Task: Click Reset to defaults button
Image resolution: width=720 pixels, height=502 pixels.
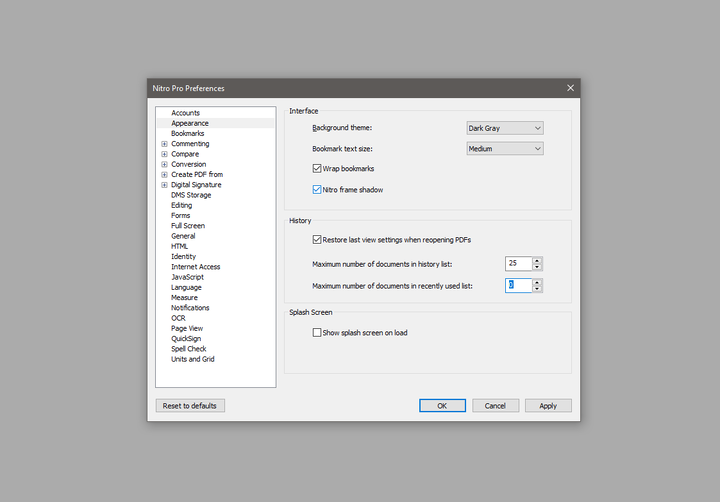Action: [190, 406]
